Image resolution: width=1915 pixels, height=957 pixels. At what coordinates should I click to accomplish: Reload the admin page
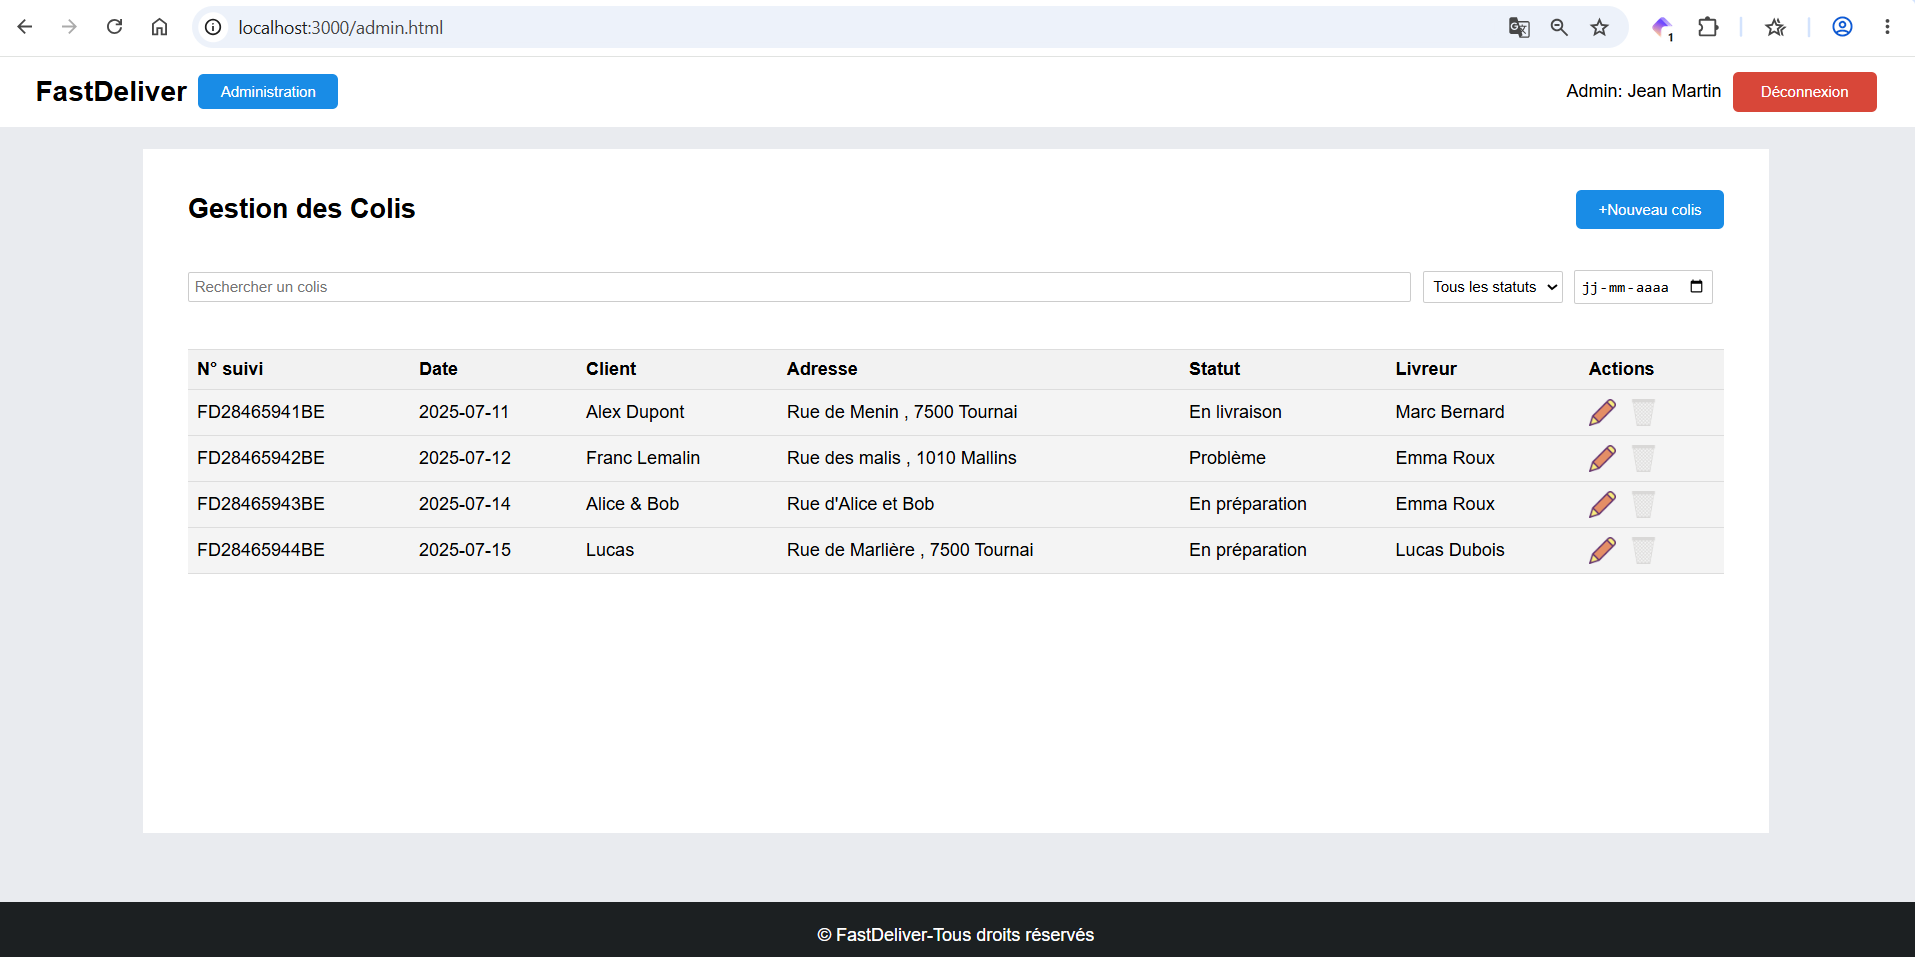[x=114, y=27]
